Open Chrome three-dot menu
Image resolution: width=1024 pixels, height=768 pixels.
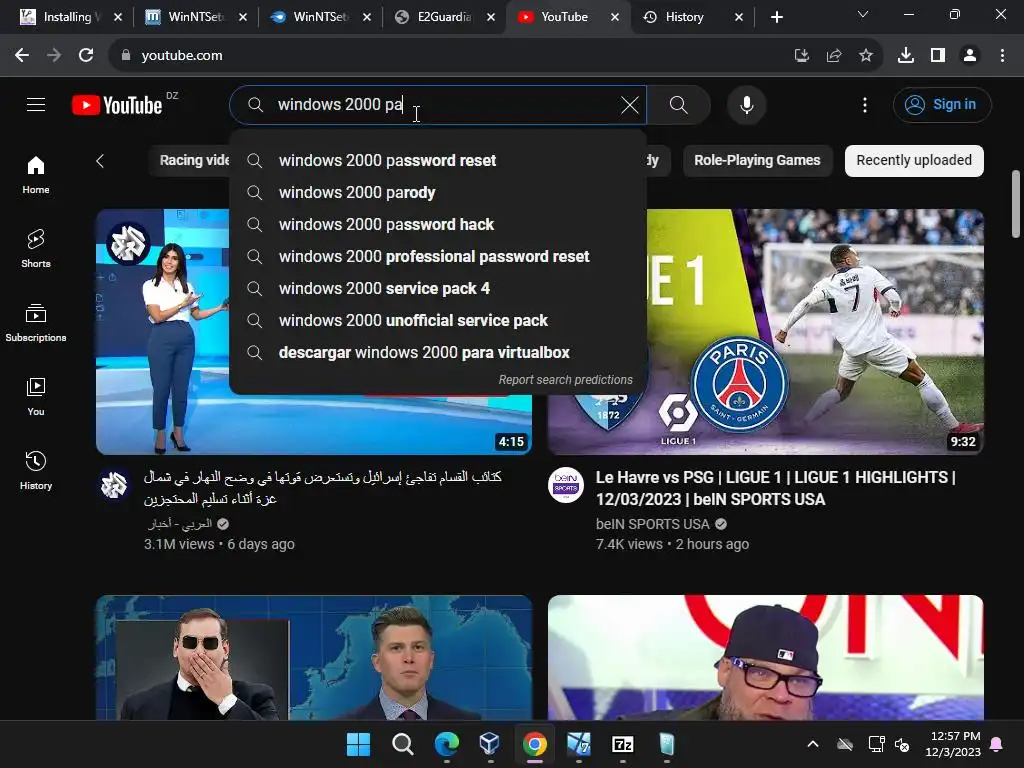pyautogui.click(x=1002, y=56)
